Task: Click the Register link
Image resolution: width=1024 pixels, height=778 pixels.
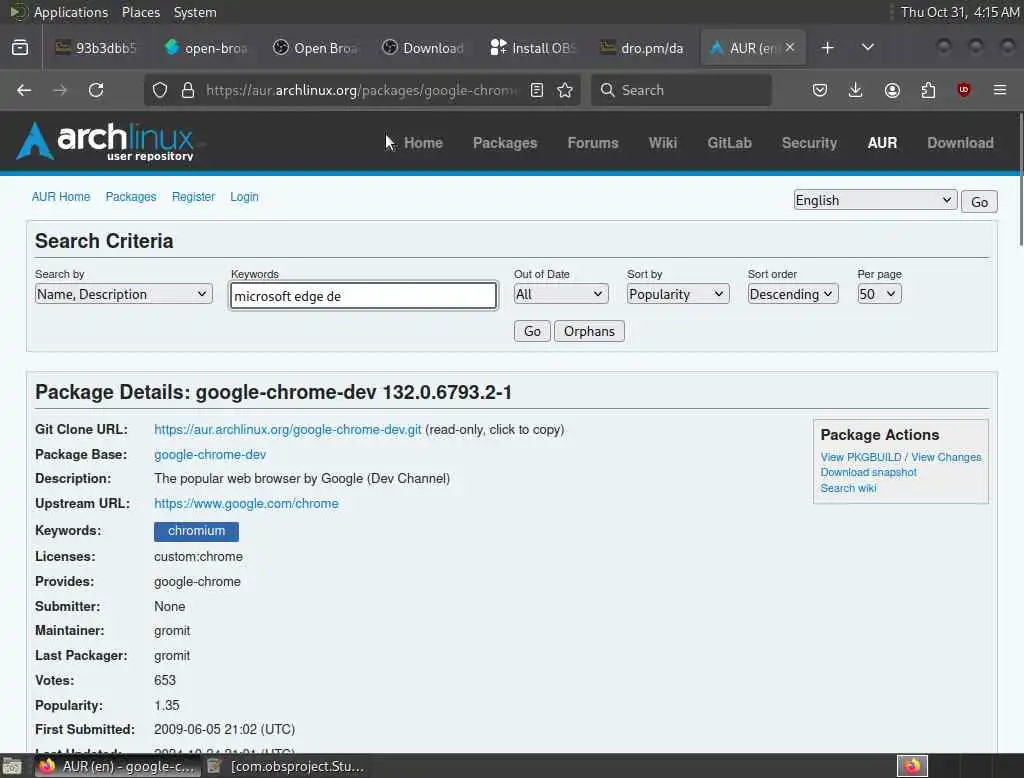Action: click(x=193, y=197)
